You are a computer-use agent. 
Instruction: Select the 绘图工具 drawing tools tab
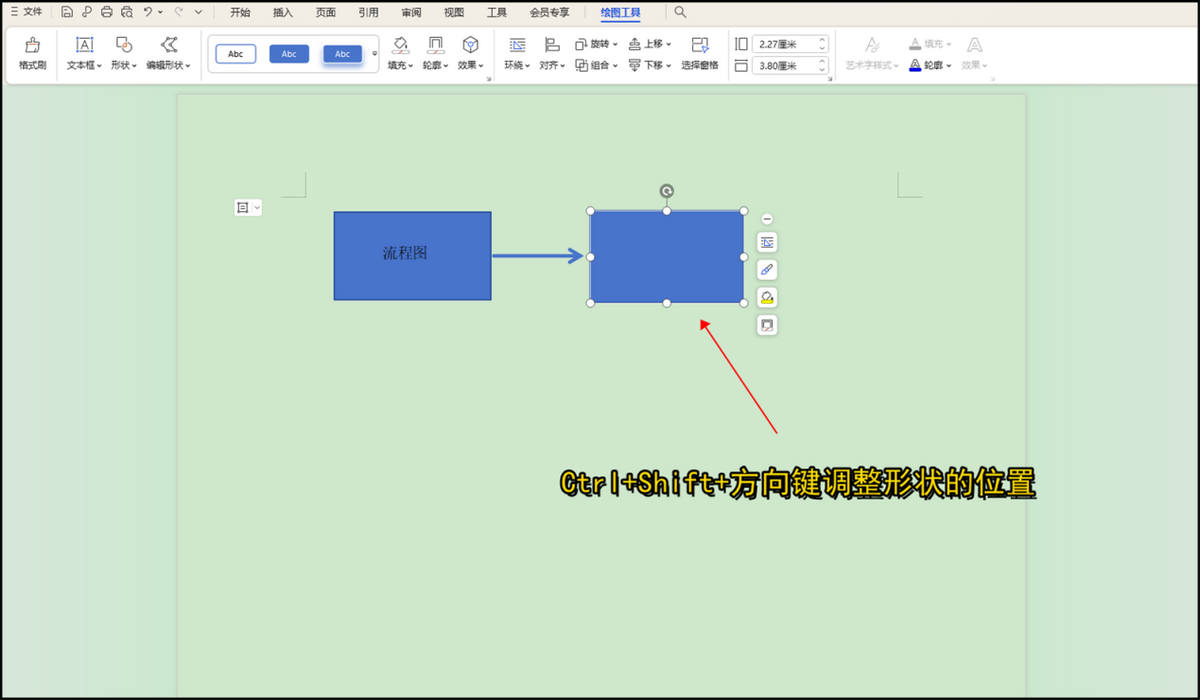click(621, 13)
